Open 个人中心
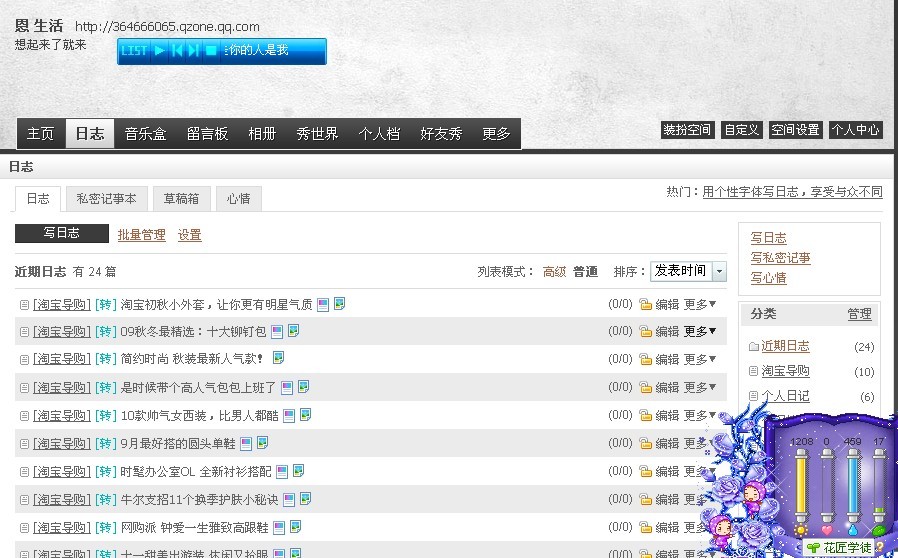The height and width of the screenshot is (558, 898). [856, 130]
